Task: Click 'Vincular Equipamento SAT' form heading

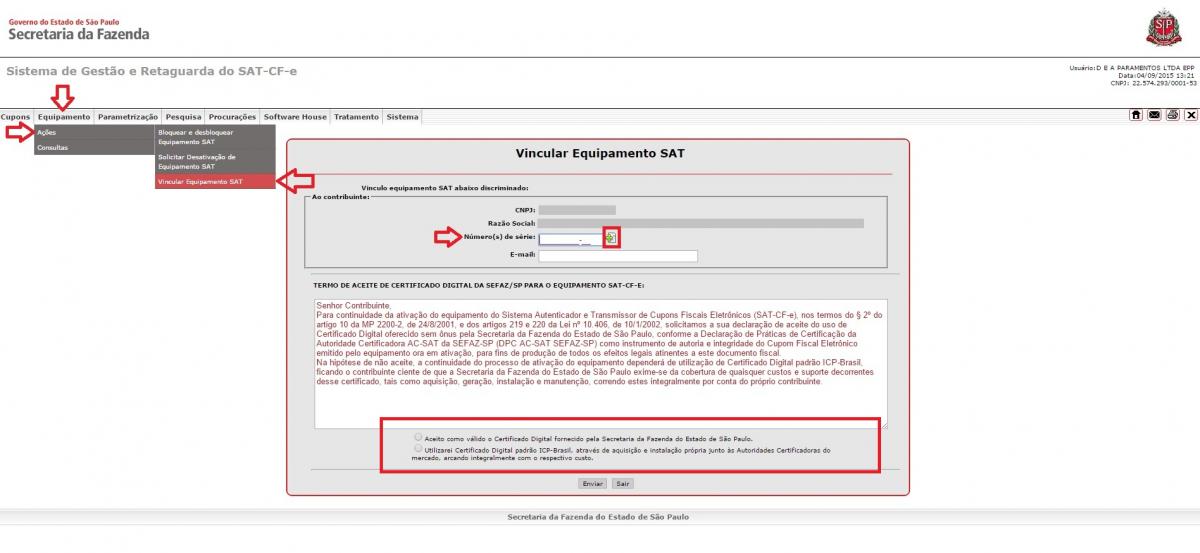Action: 600,154
